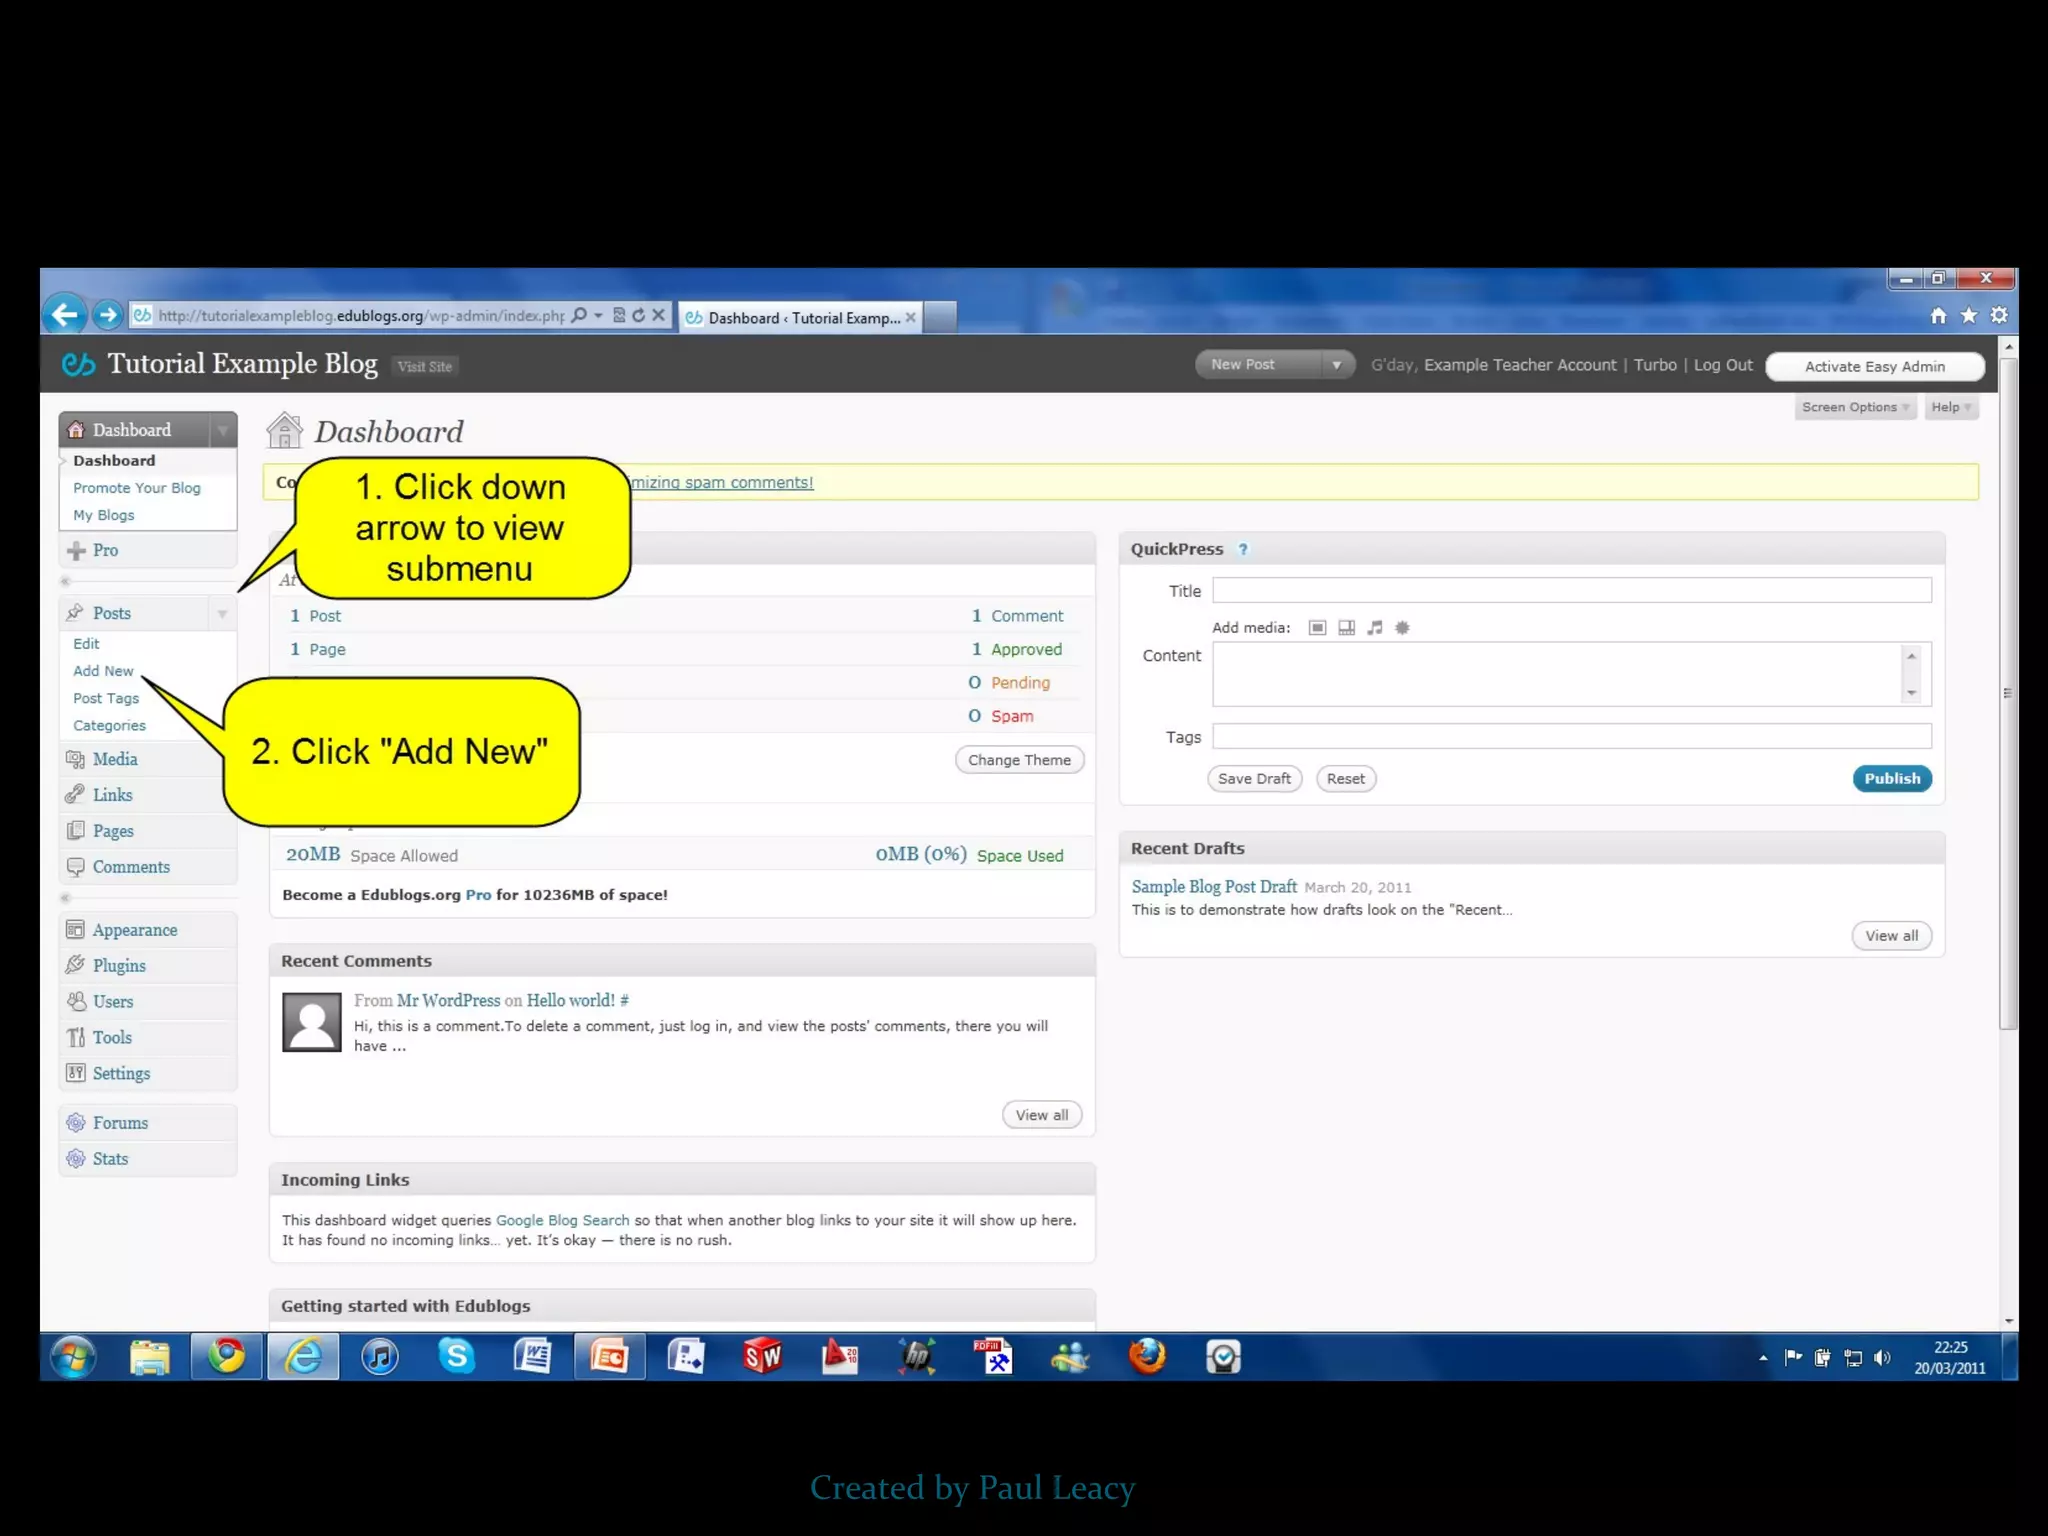Screen dimensions: 2048x1536
Task: Click the add media starburst icon
Action: coord(1402,628)
